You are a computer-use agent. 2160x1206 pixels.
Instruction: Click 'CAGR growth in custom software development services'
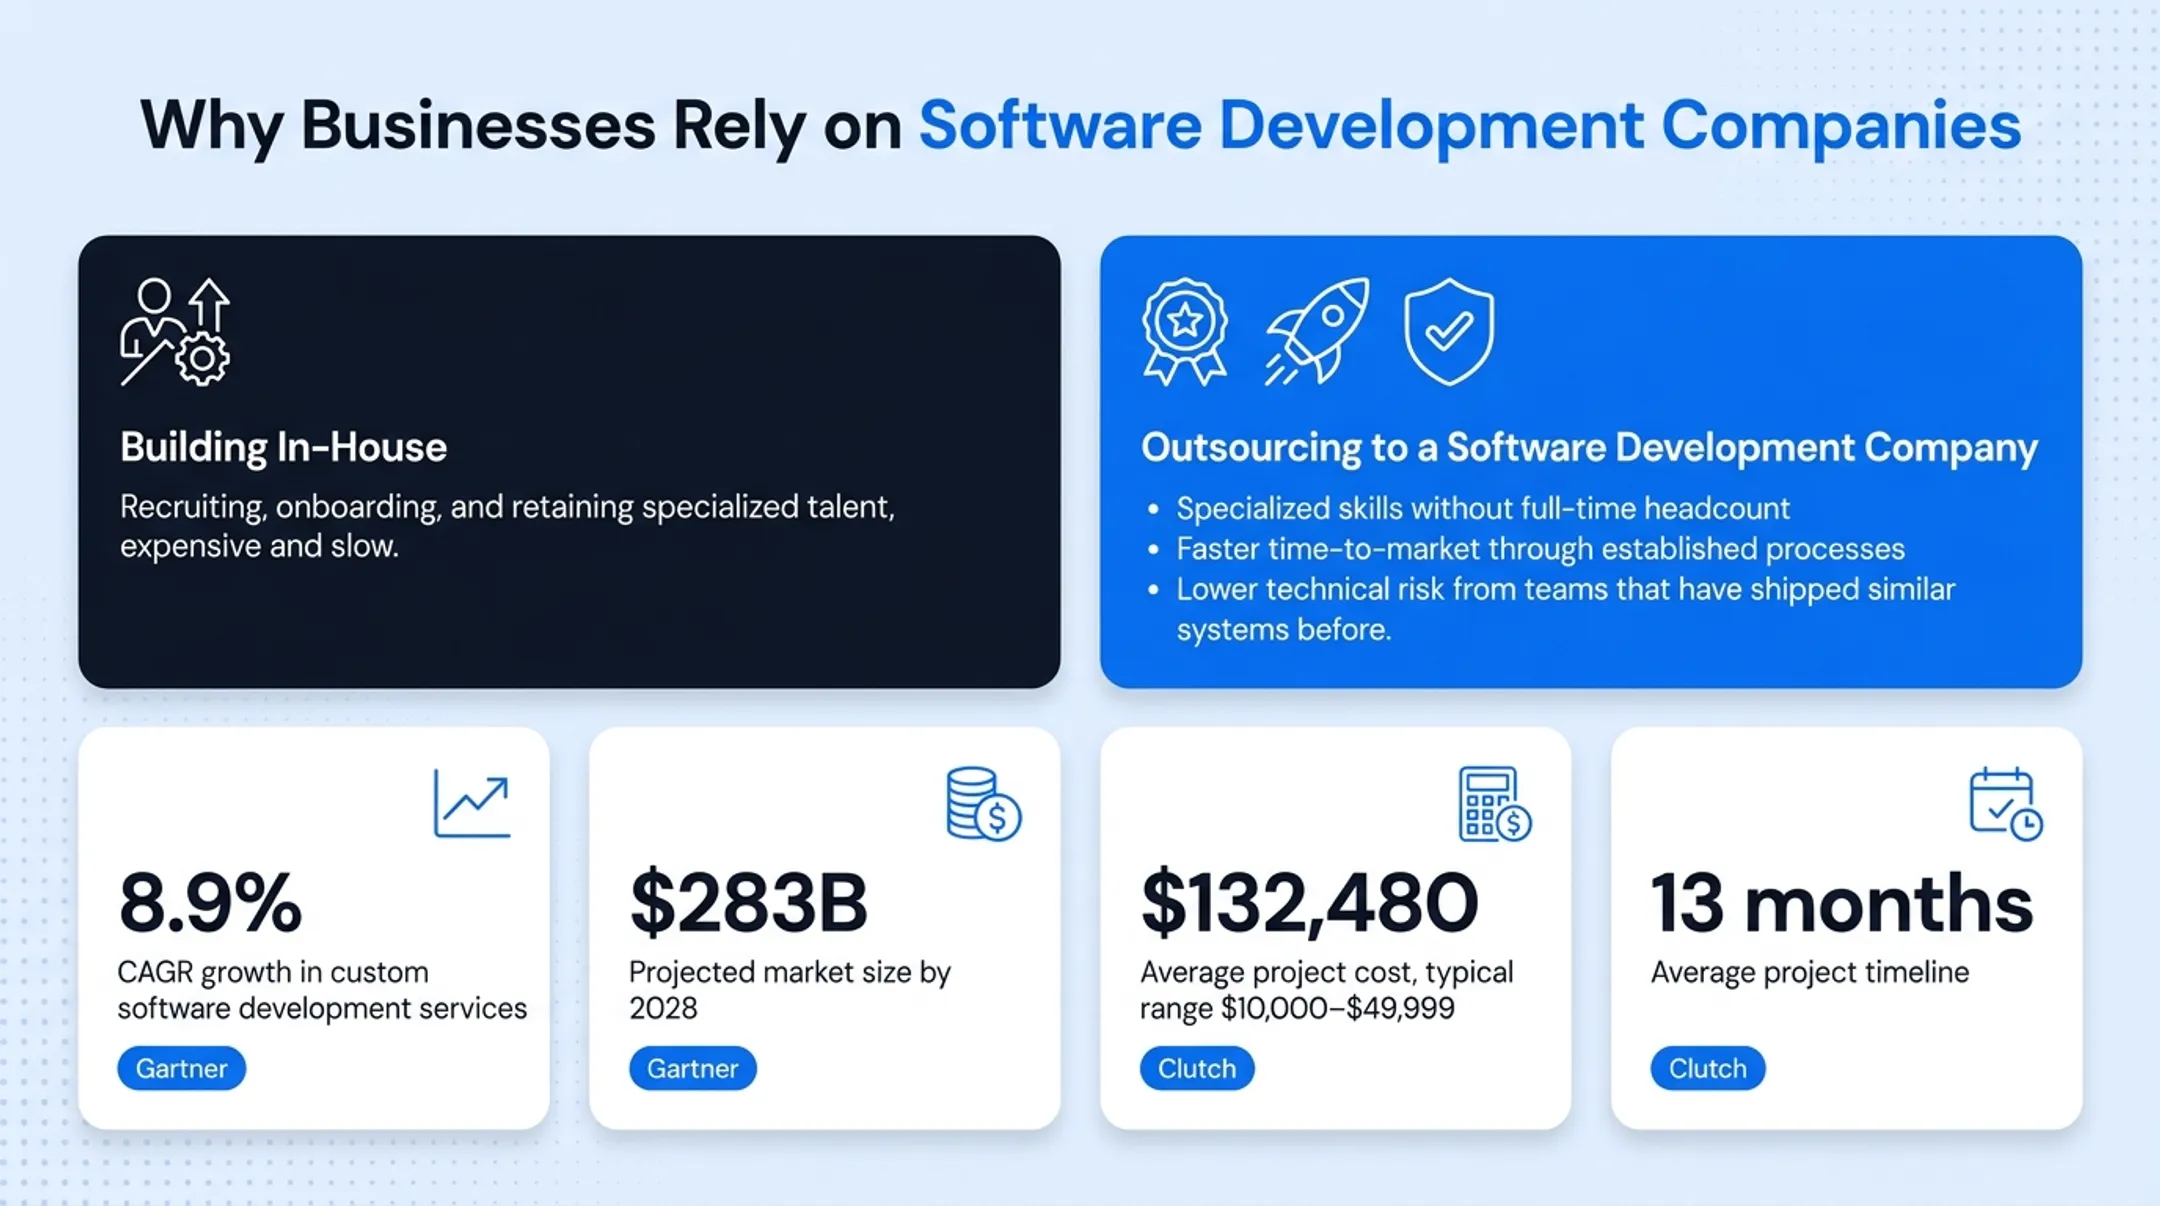pyautogui.click(x=322, y=990)
